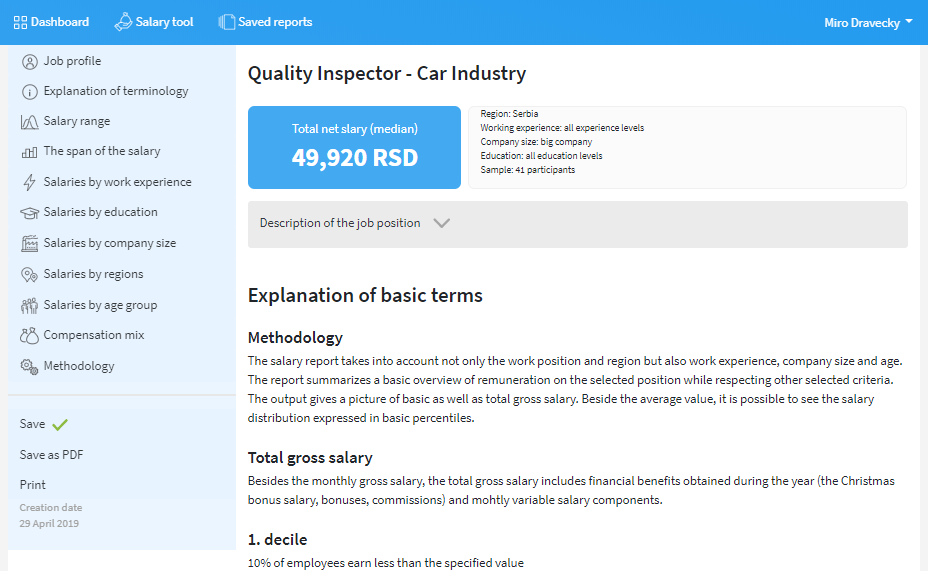This screenshot has height=571, width=928.
Task: Click the Salary tool hand icon
Action: coord(123,22)
